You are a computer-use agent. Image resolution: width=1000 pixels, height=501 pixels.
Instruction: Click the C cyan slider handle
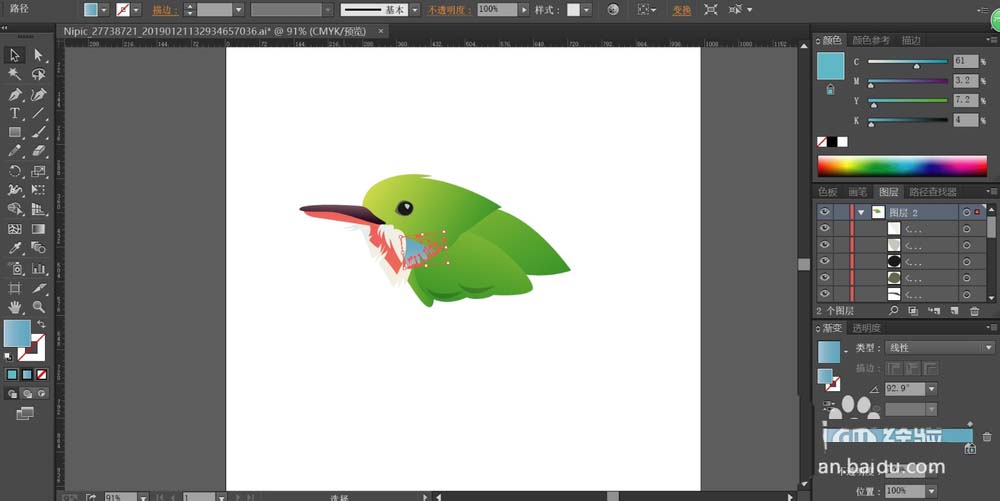click(917, 66)
